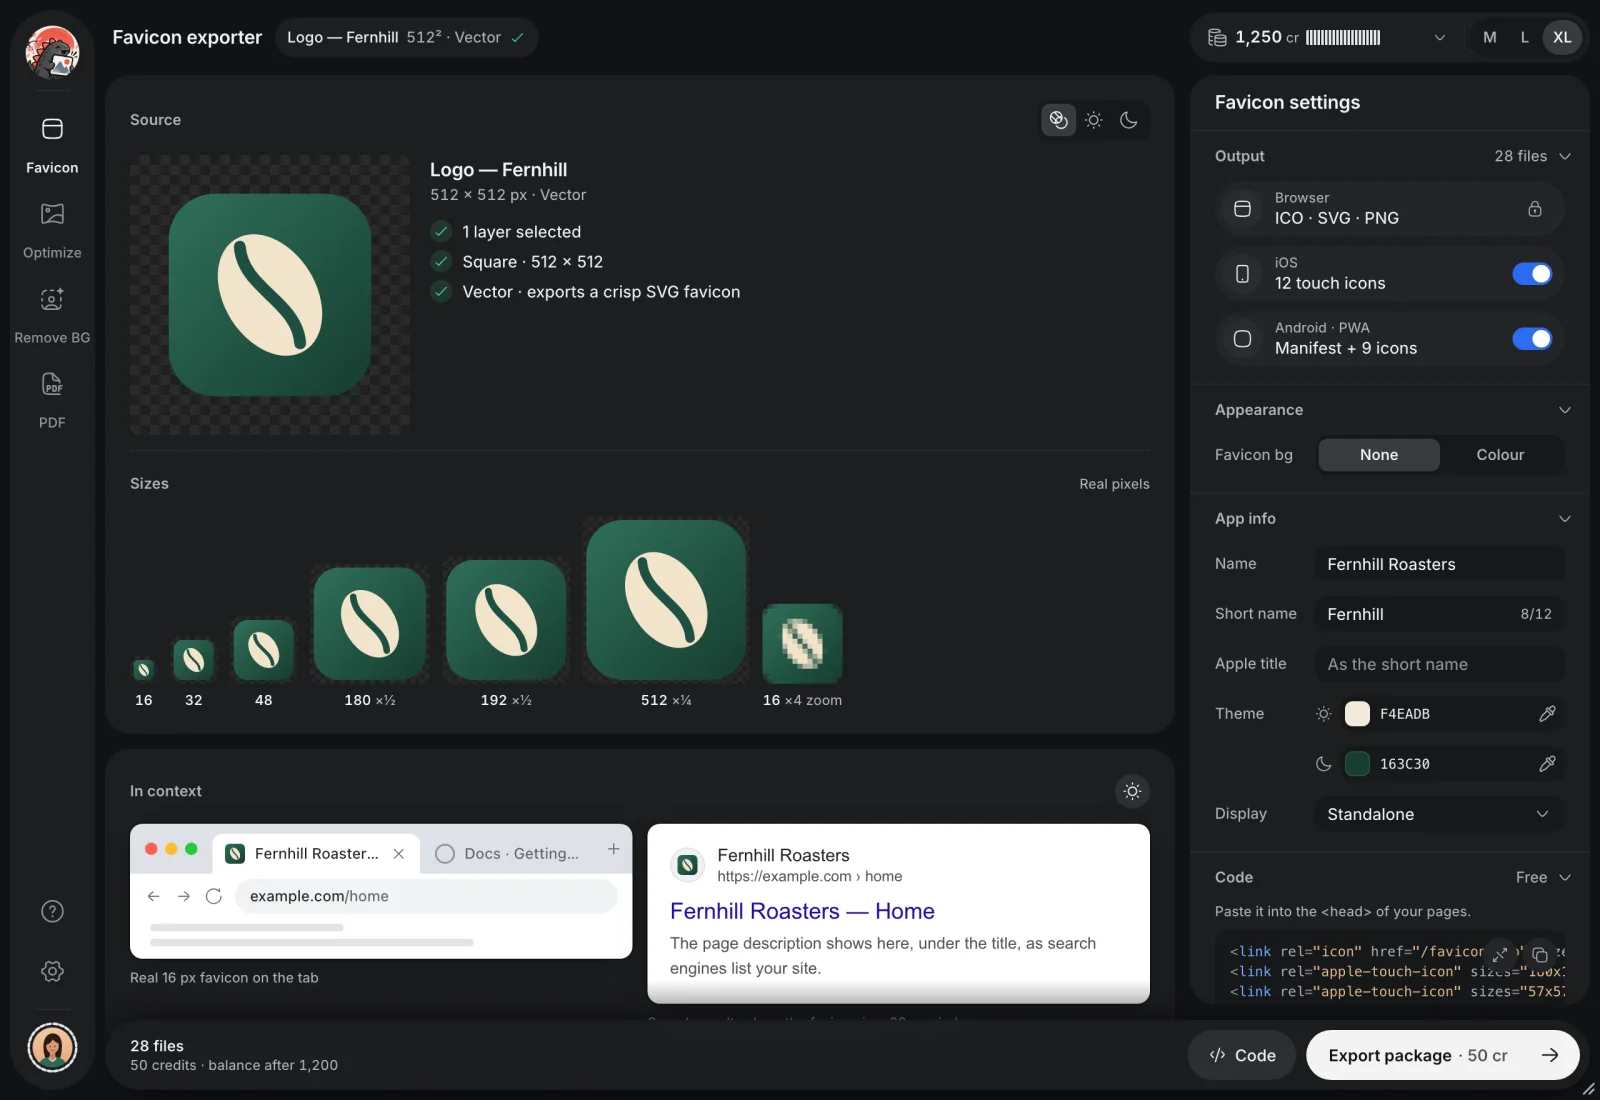Switch source preview to dark mode moon
The width and height of the screenshot is (1600, 1100).
[x=1129, y=120]
